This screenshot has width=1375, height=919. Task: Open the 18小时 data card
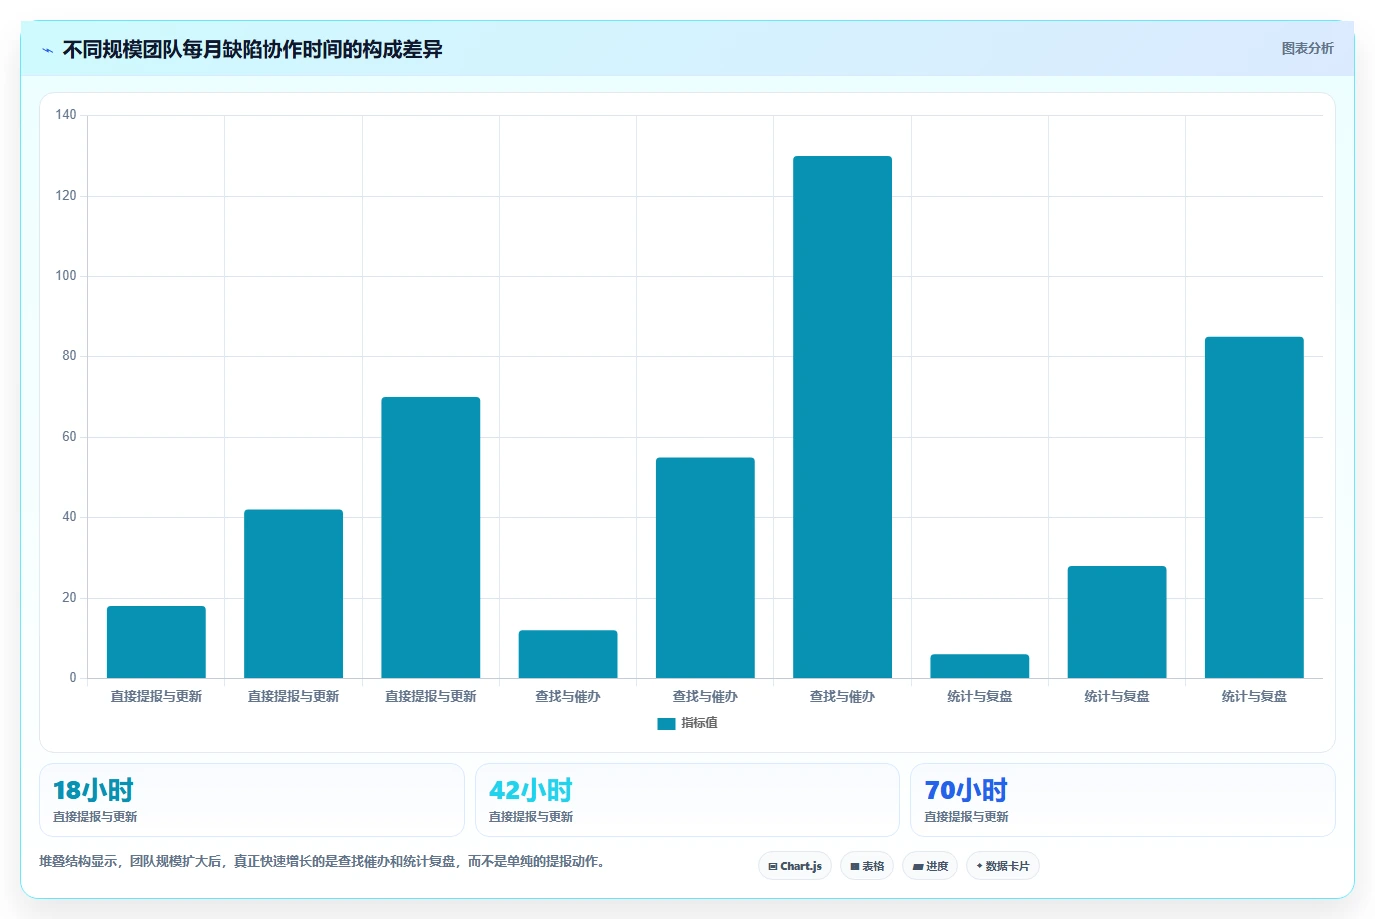click(x=252, y=800)
